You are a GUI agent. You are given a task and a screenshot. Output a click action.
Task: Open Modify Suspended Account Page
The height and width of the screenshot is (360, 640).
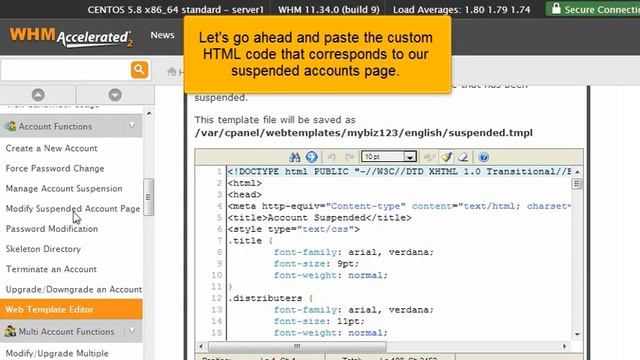pyautogui.click(x=73, y=209)
